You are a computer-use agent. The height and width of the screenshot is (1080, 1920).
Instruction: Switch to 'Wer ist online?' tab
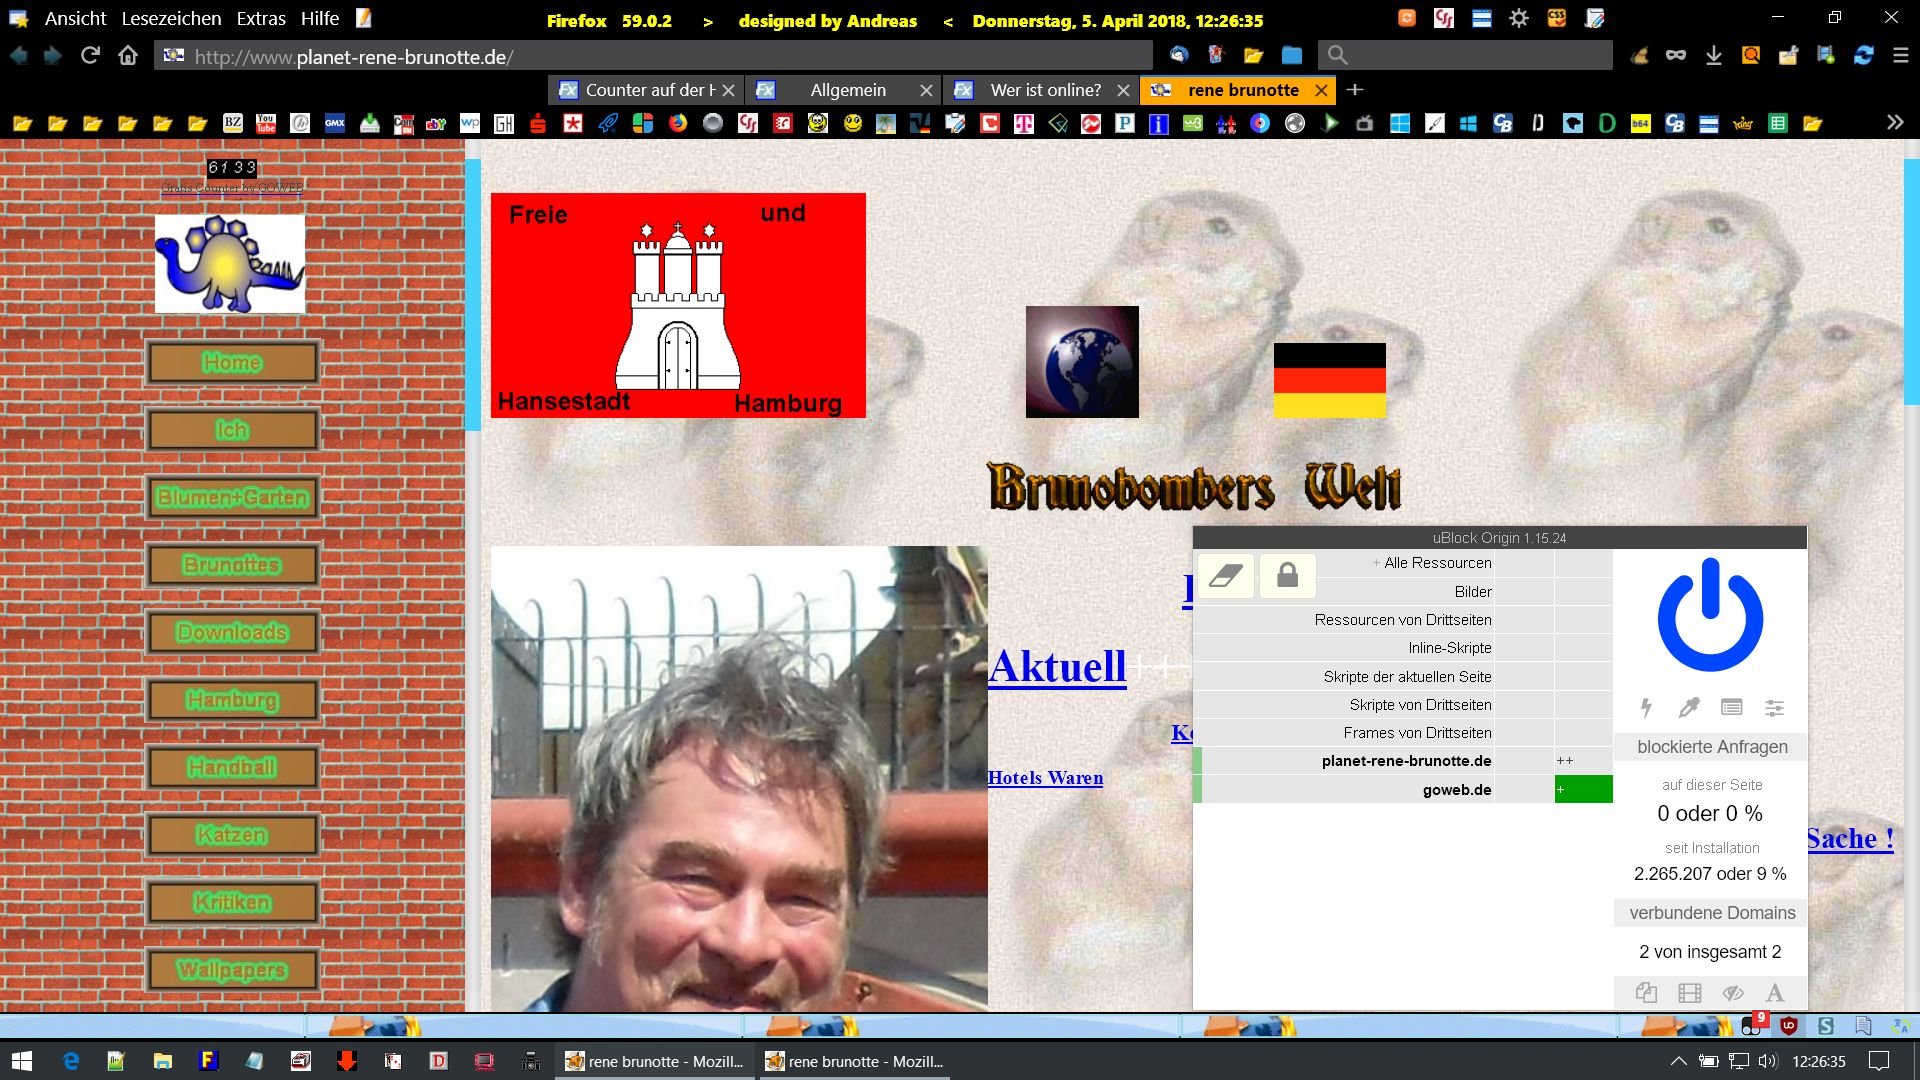click(x=1044, y=90)
